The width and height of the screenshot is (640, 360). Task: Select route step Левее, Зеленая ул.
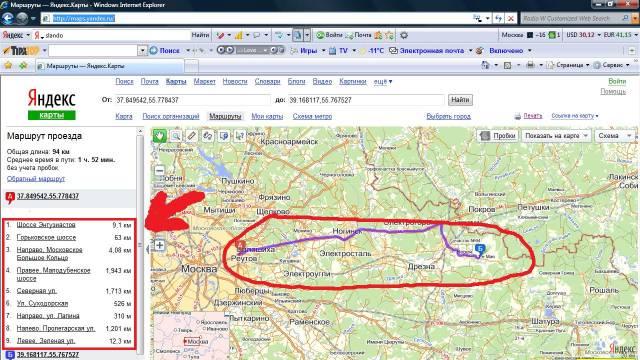46,340
